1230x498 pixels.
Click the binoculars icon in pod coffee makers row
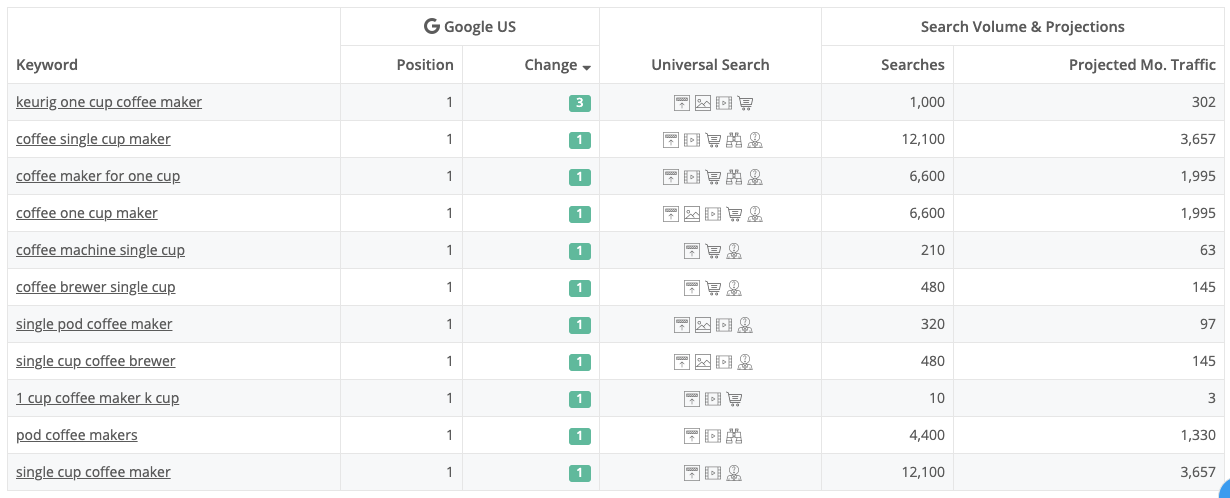(x=734, y=435)
